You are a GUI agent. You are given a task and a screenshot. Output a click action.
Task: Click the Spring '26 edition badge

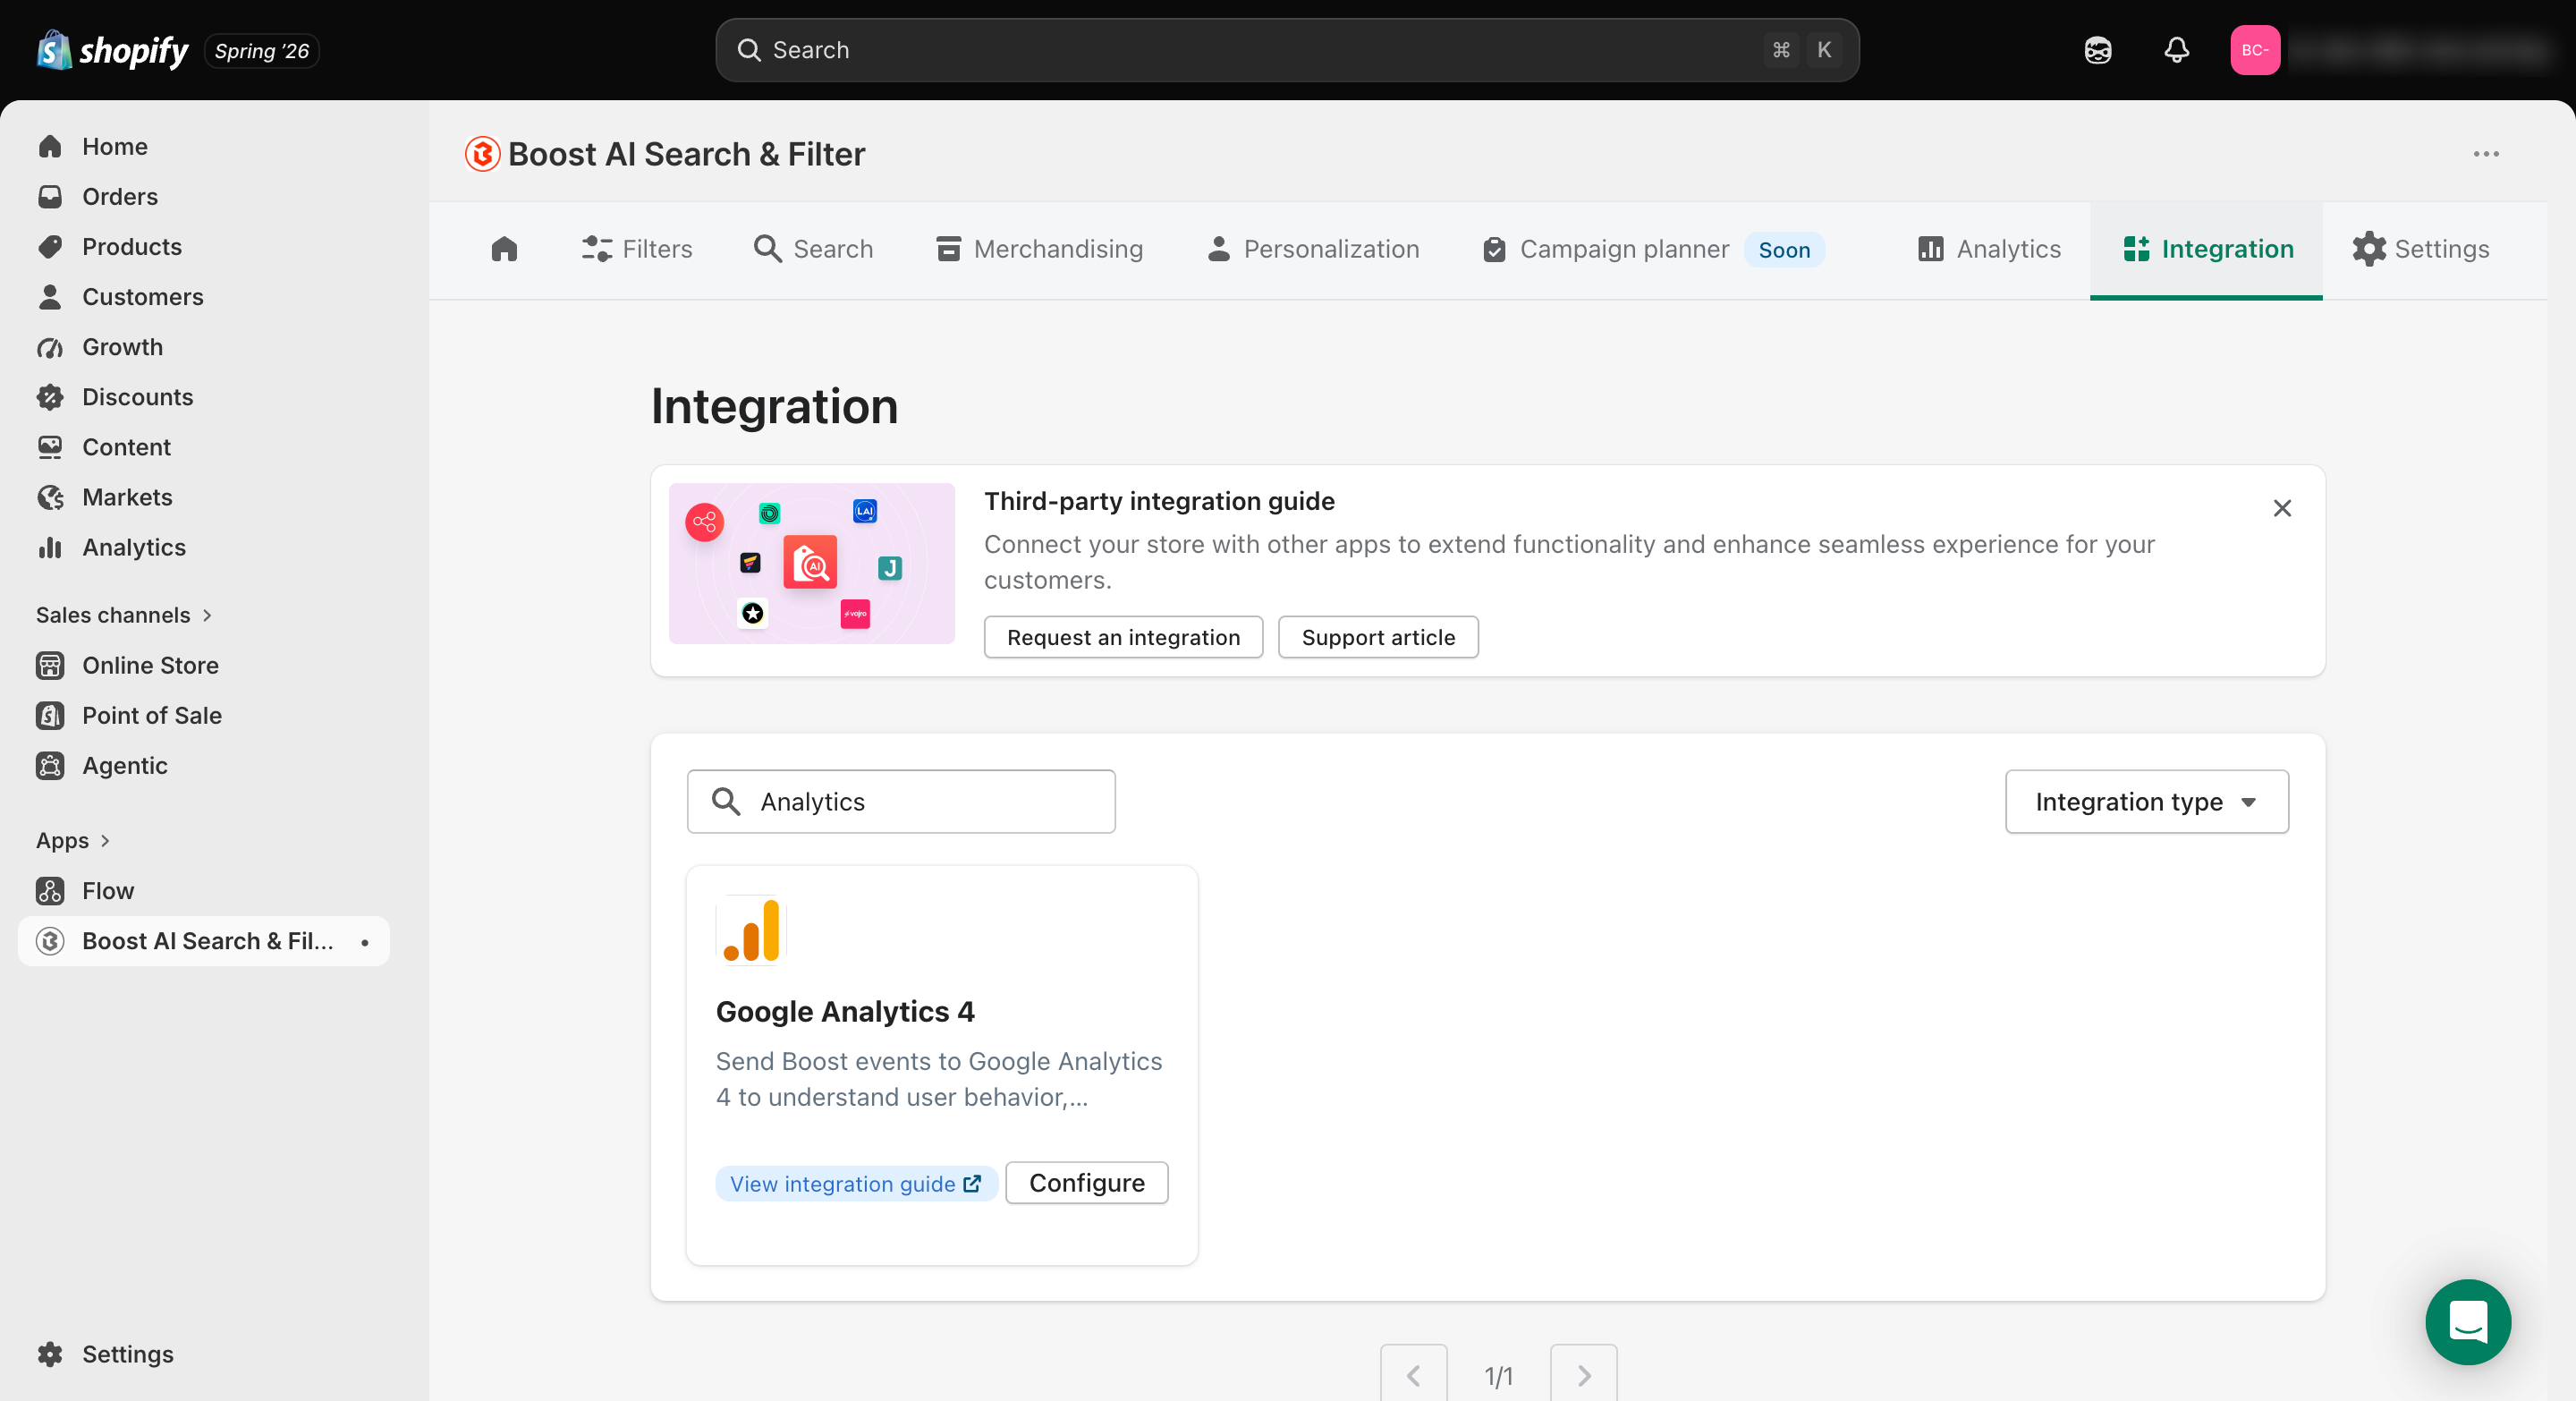[x=261, y=50]
